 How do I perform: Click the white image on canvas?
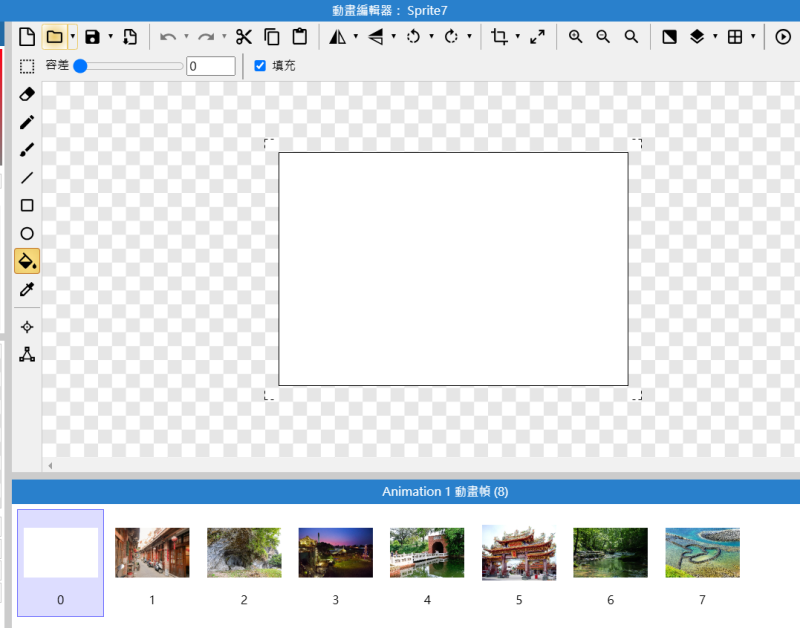tap(453, 269)
